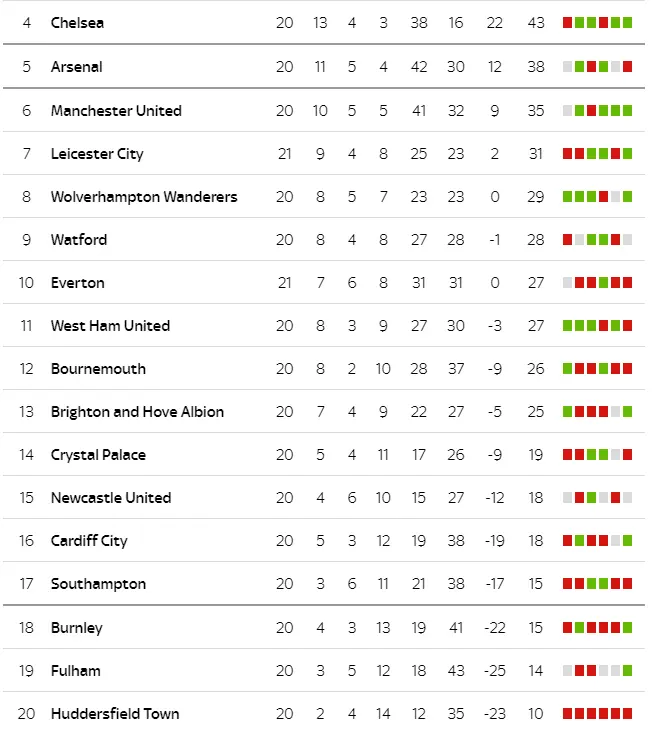Viewport: 653px width, 744px height.
Task: Click Southampton team name
Action: click(x=98, y=583)
